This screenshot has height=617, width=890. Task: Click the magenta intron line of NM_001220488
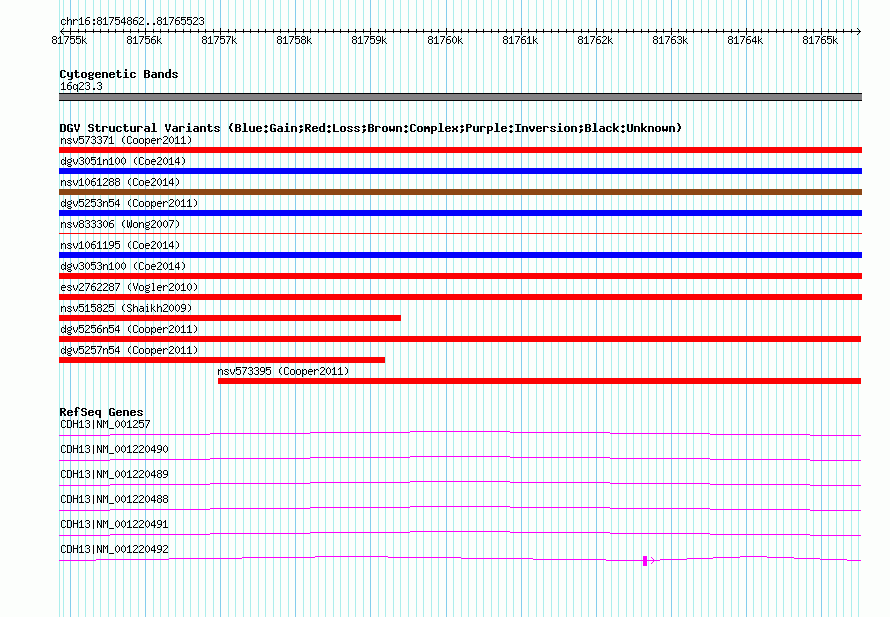pos(460,507)
